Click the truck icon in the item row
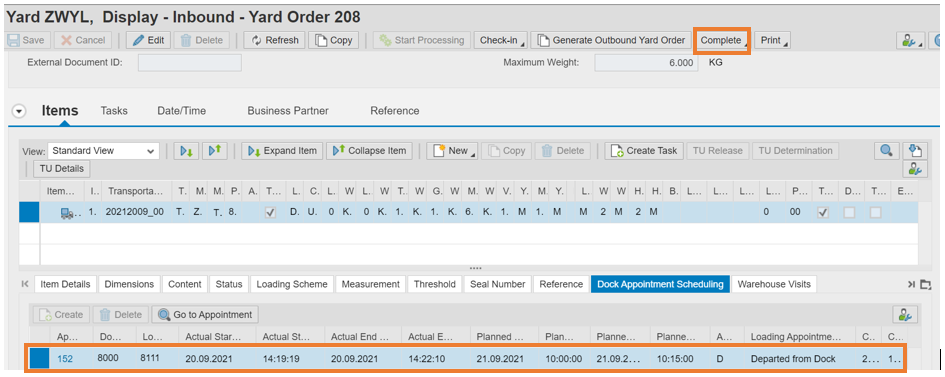Screen dimensions: 945x377 68,213
